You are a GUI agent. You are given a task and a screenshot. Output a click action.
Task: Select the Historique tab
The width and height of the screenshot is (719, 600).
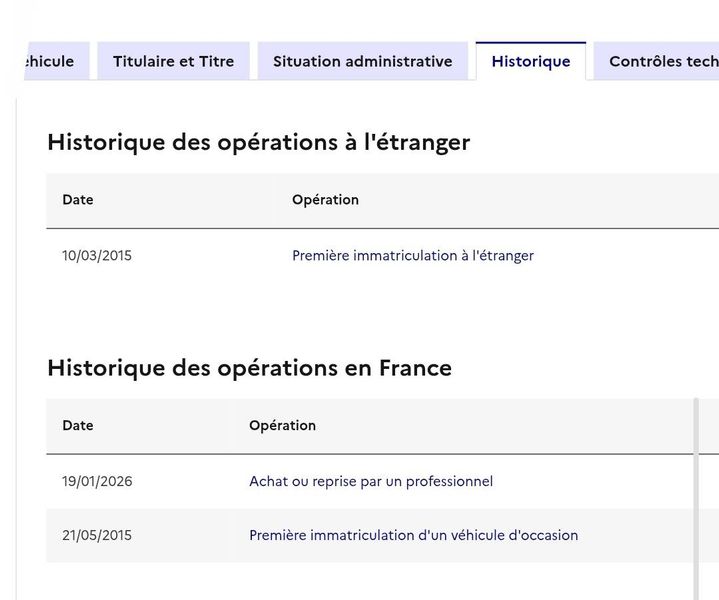coord(531,61)
